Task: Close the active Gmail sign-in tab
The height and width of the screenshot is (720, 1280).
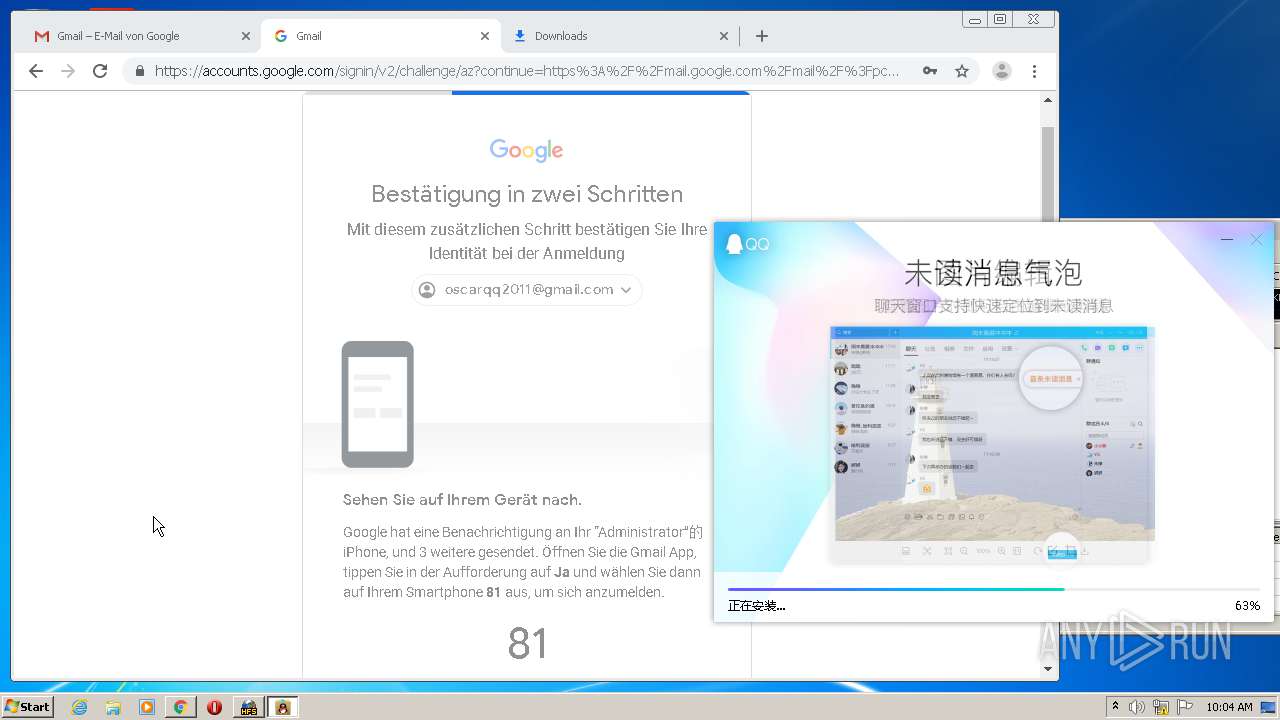Action: [485, 36]
